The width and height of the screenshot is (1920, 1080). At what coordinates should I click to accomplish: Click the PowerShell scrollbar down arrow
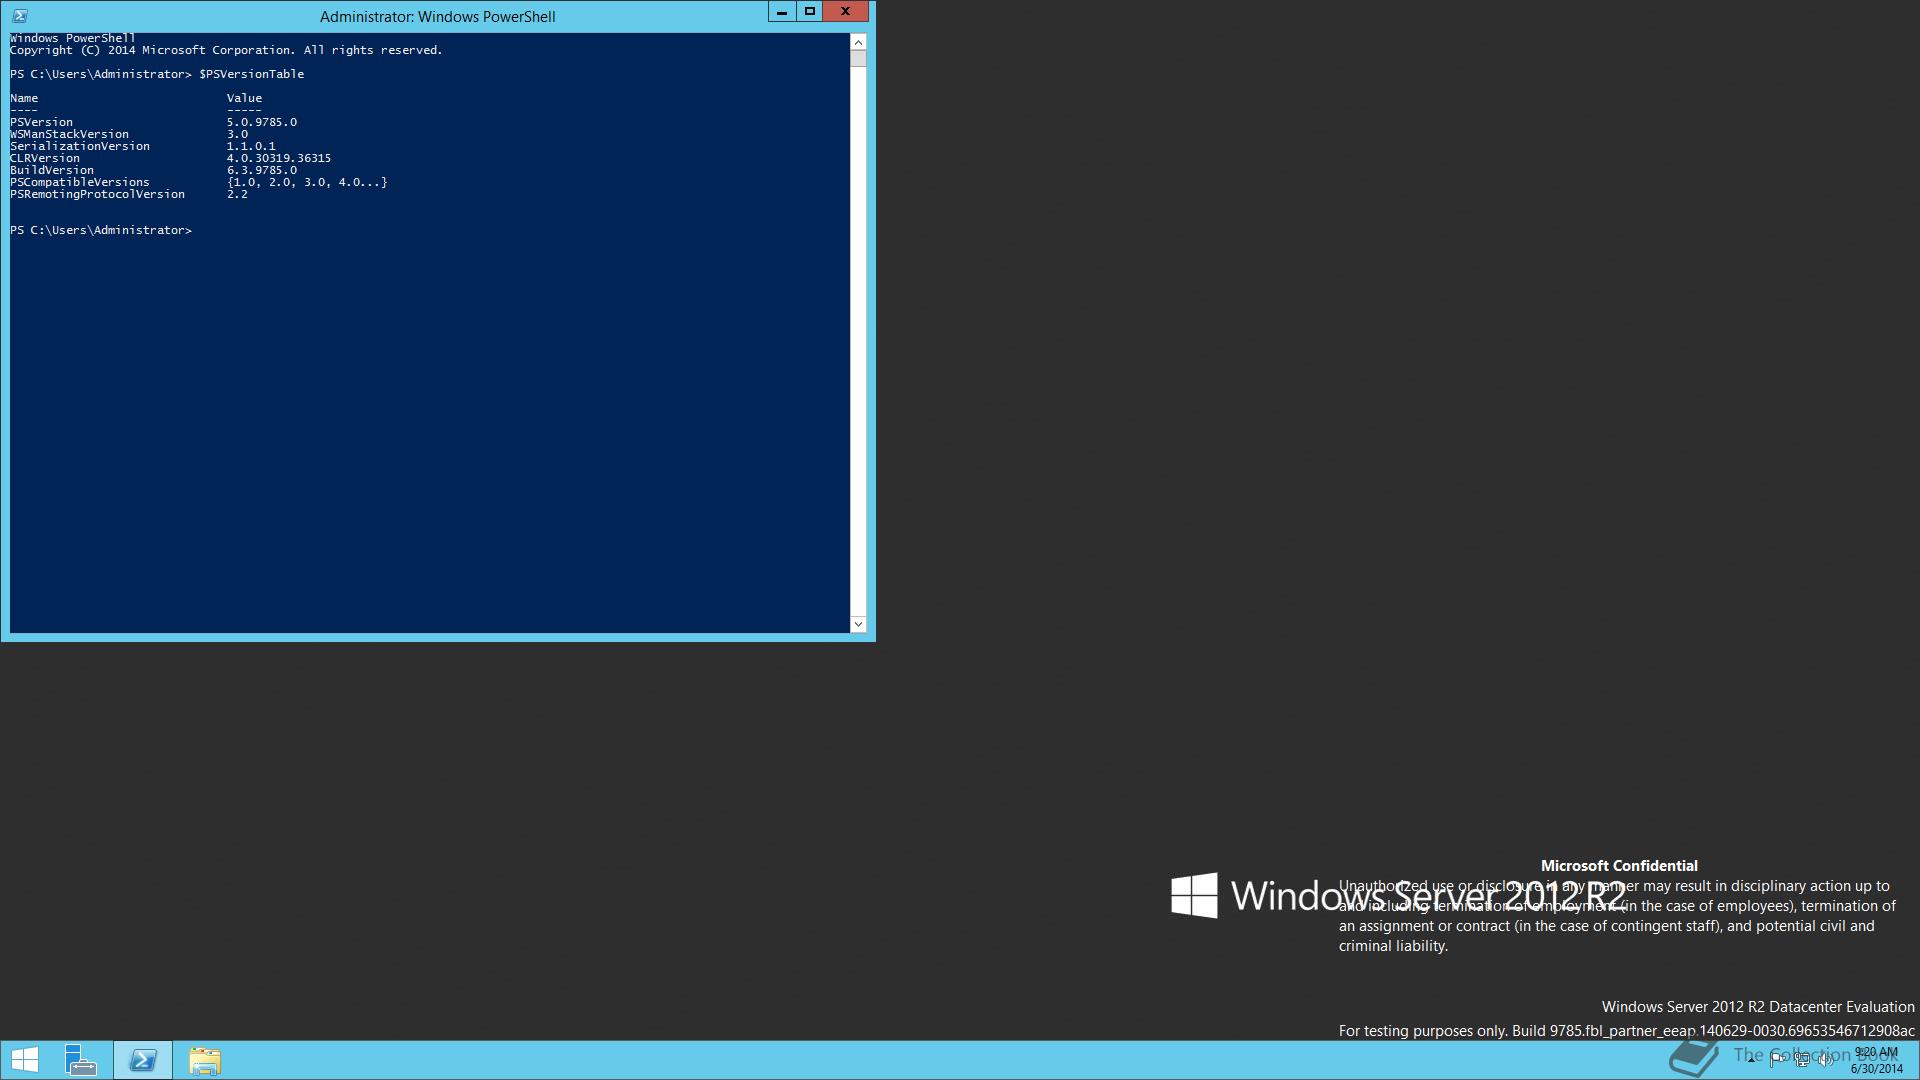pos(858,624)
